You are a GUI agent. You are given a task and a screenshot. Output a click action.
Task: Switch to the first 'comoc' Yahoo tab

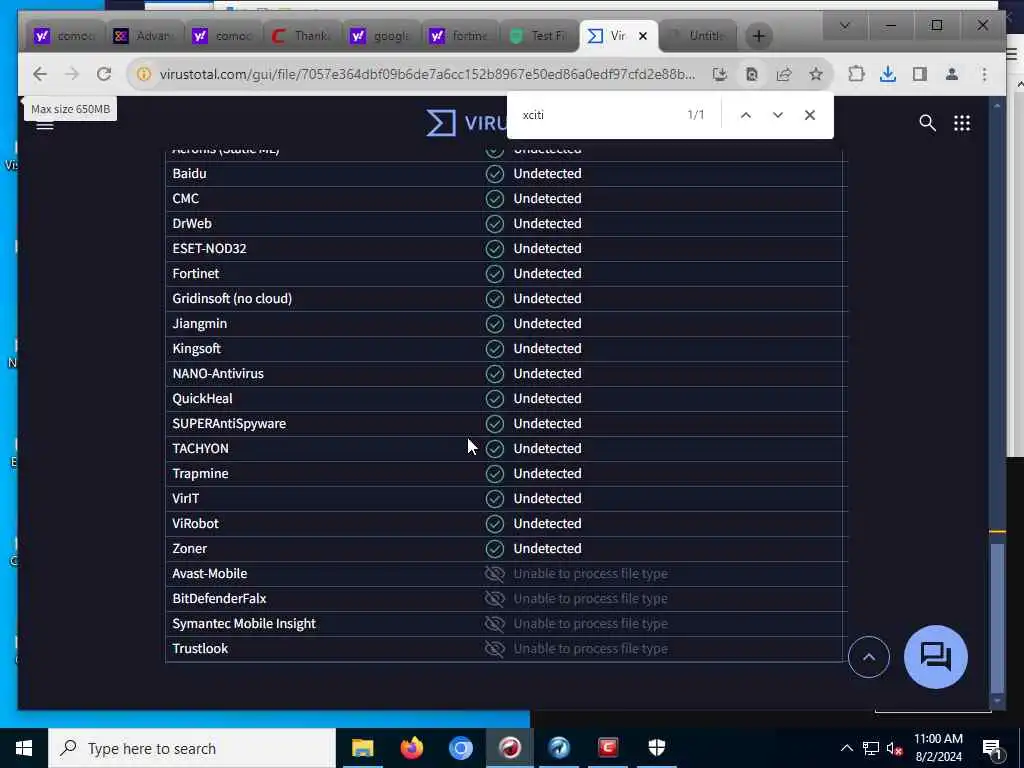click(64, 36)
